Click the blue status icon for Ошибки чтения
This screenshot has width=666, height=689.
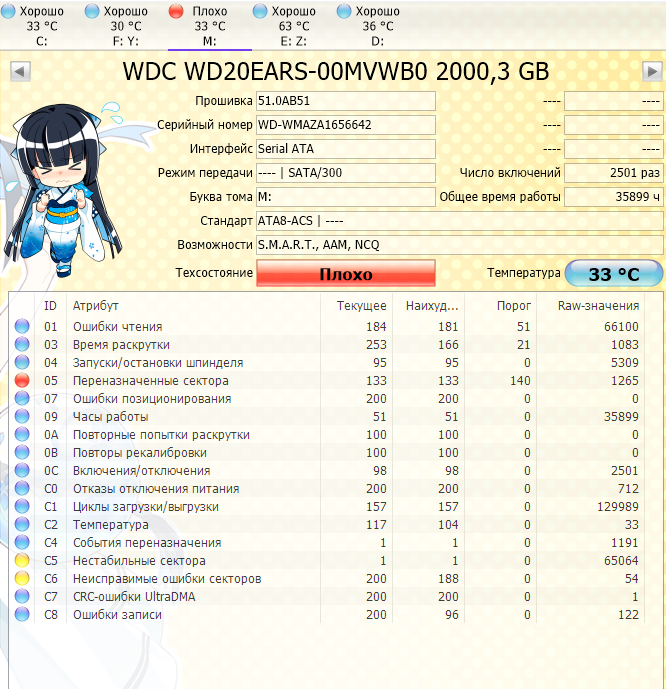[x=22, y=326]
